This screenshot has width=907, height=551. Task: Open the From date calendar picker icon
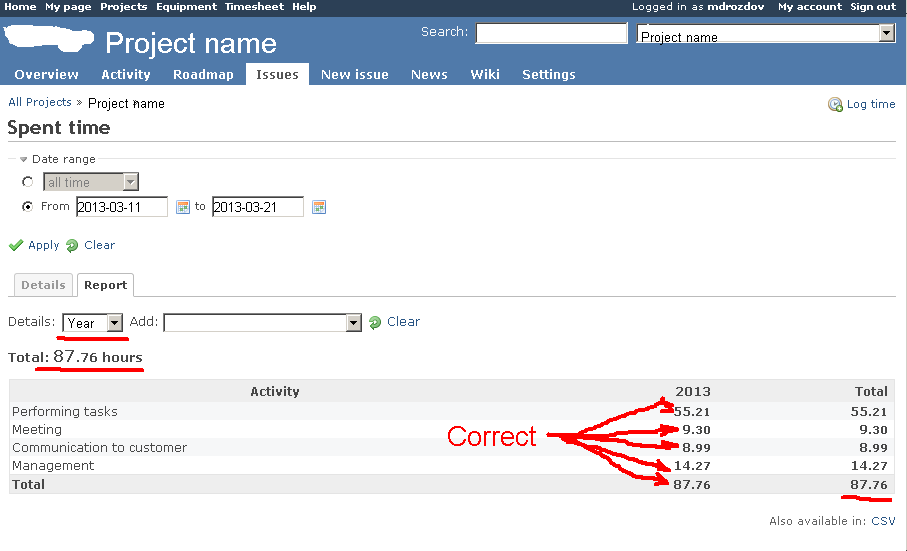coord(183,207)
